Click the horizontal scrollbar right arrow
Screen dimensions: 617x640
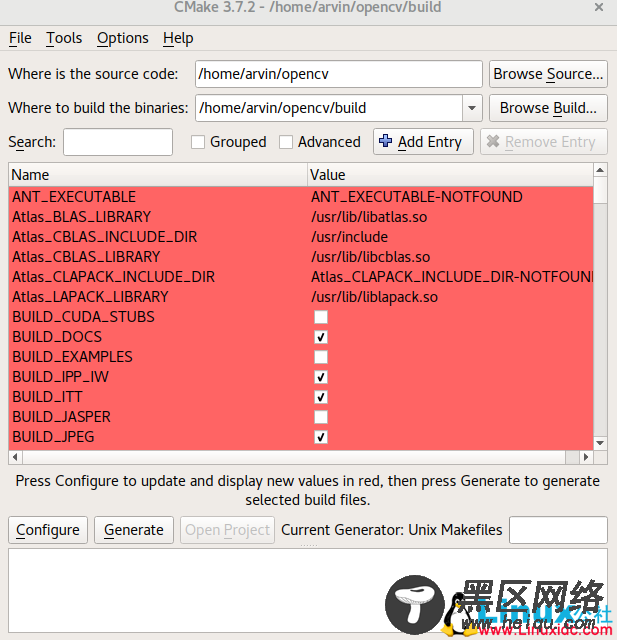tap(586, 457)
